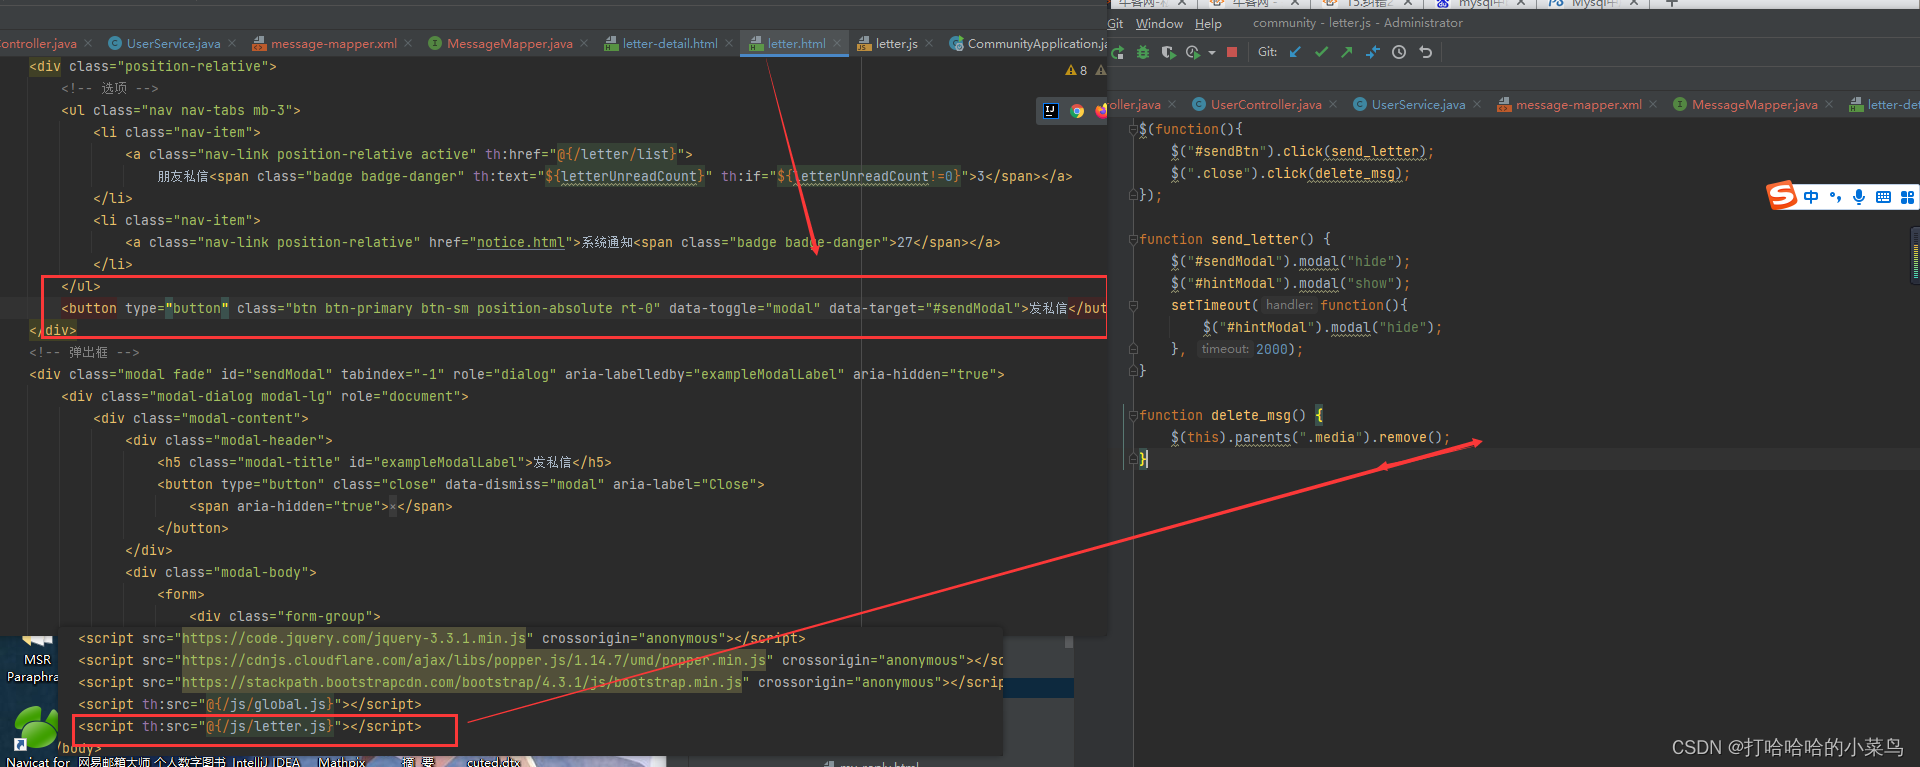
Task: Click the red Stop button
Action: click(1232, 52)
